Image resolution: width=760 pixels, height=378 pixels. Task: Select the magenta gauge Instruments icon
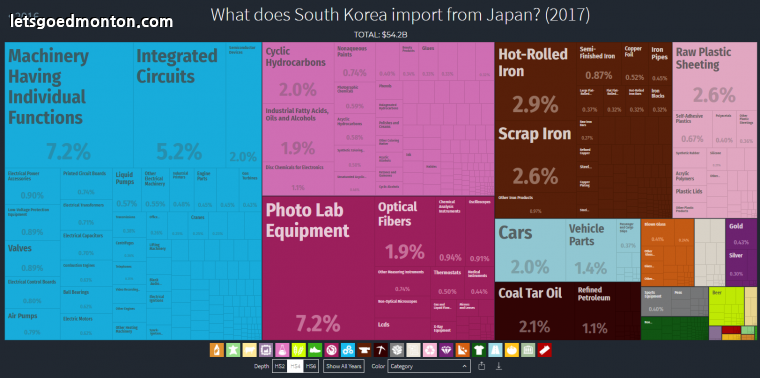click(x=332, y=350)
